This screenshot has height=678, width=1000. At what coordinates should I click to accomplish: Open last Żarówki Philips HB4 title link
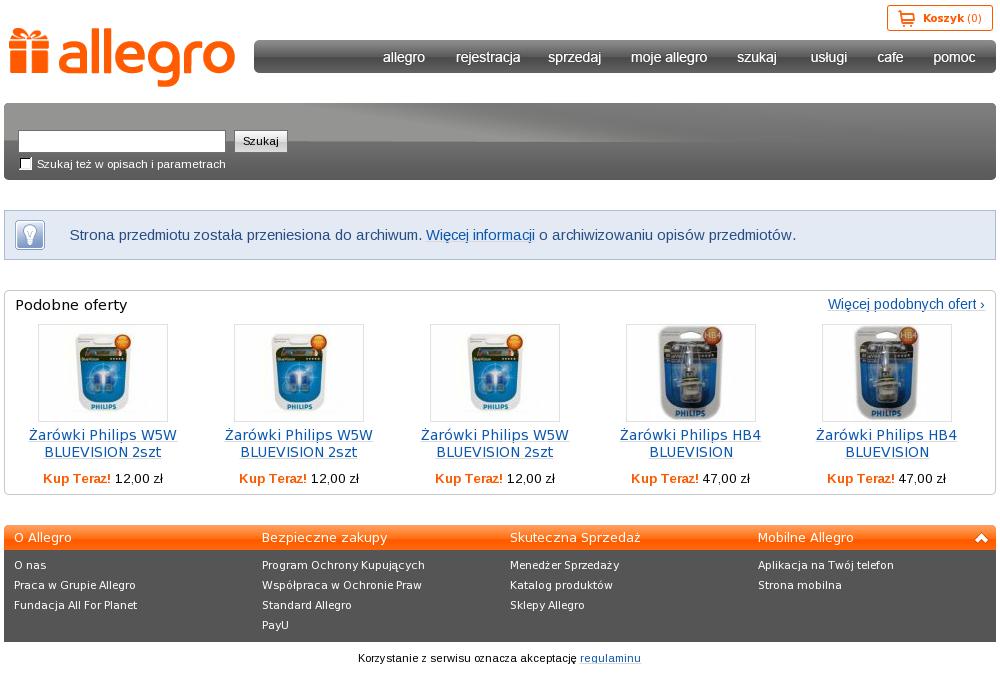coord(886,443)
